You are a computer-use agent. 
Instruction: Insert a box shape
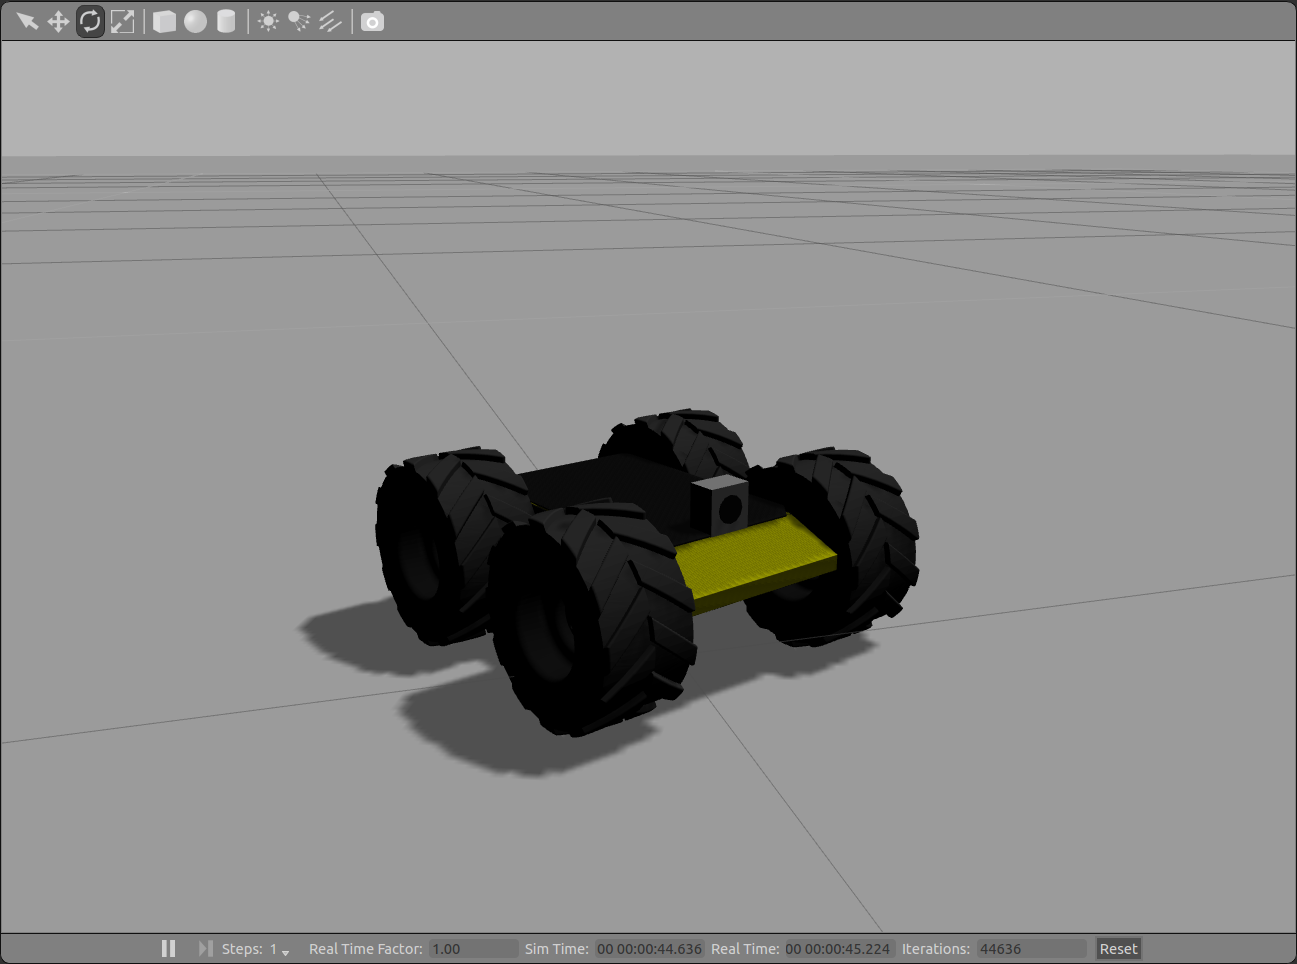click(x=163, y=20)
